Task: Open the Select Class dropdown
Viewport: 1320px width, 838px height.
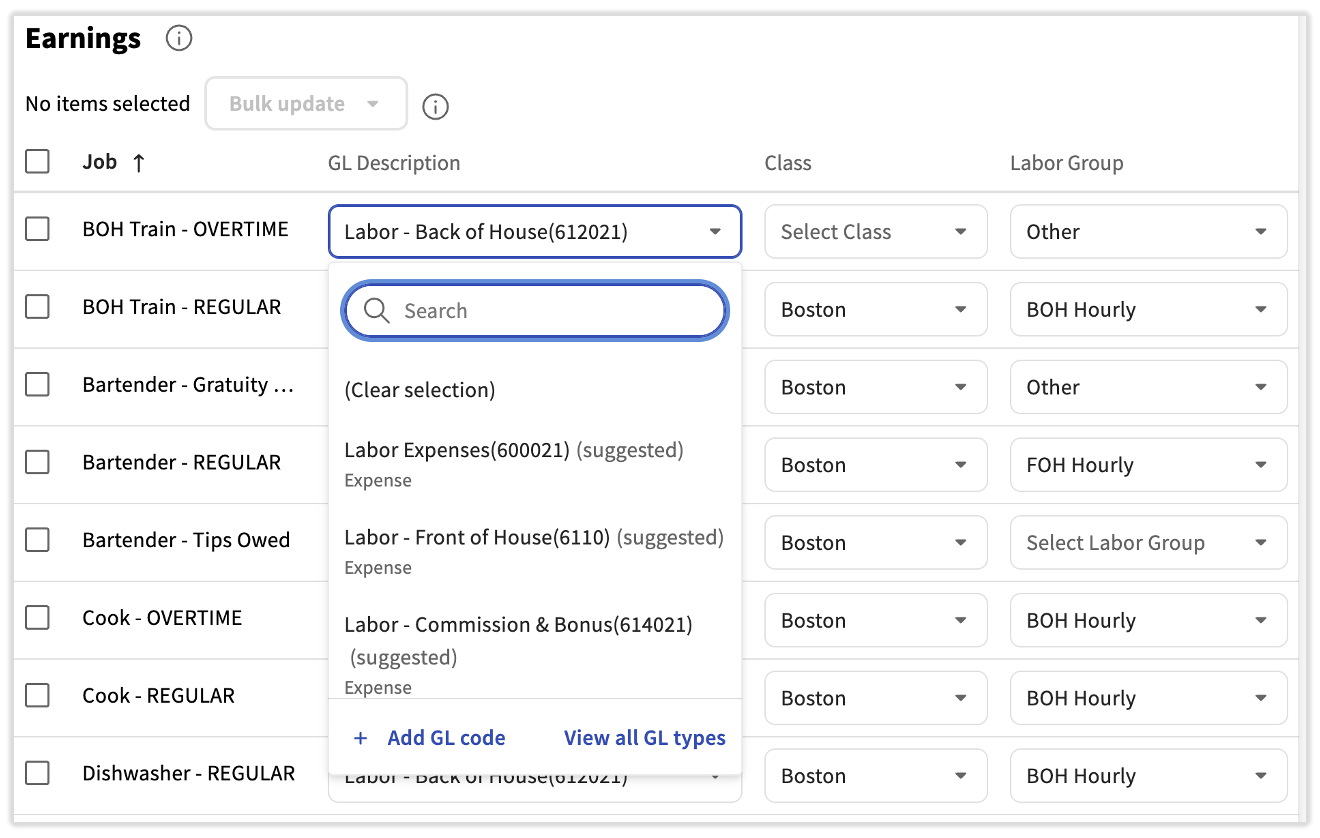Action: (x=875, y=232)
